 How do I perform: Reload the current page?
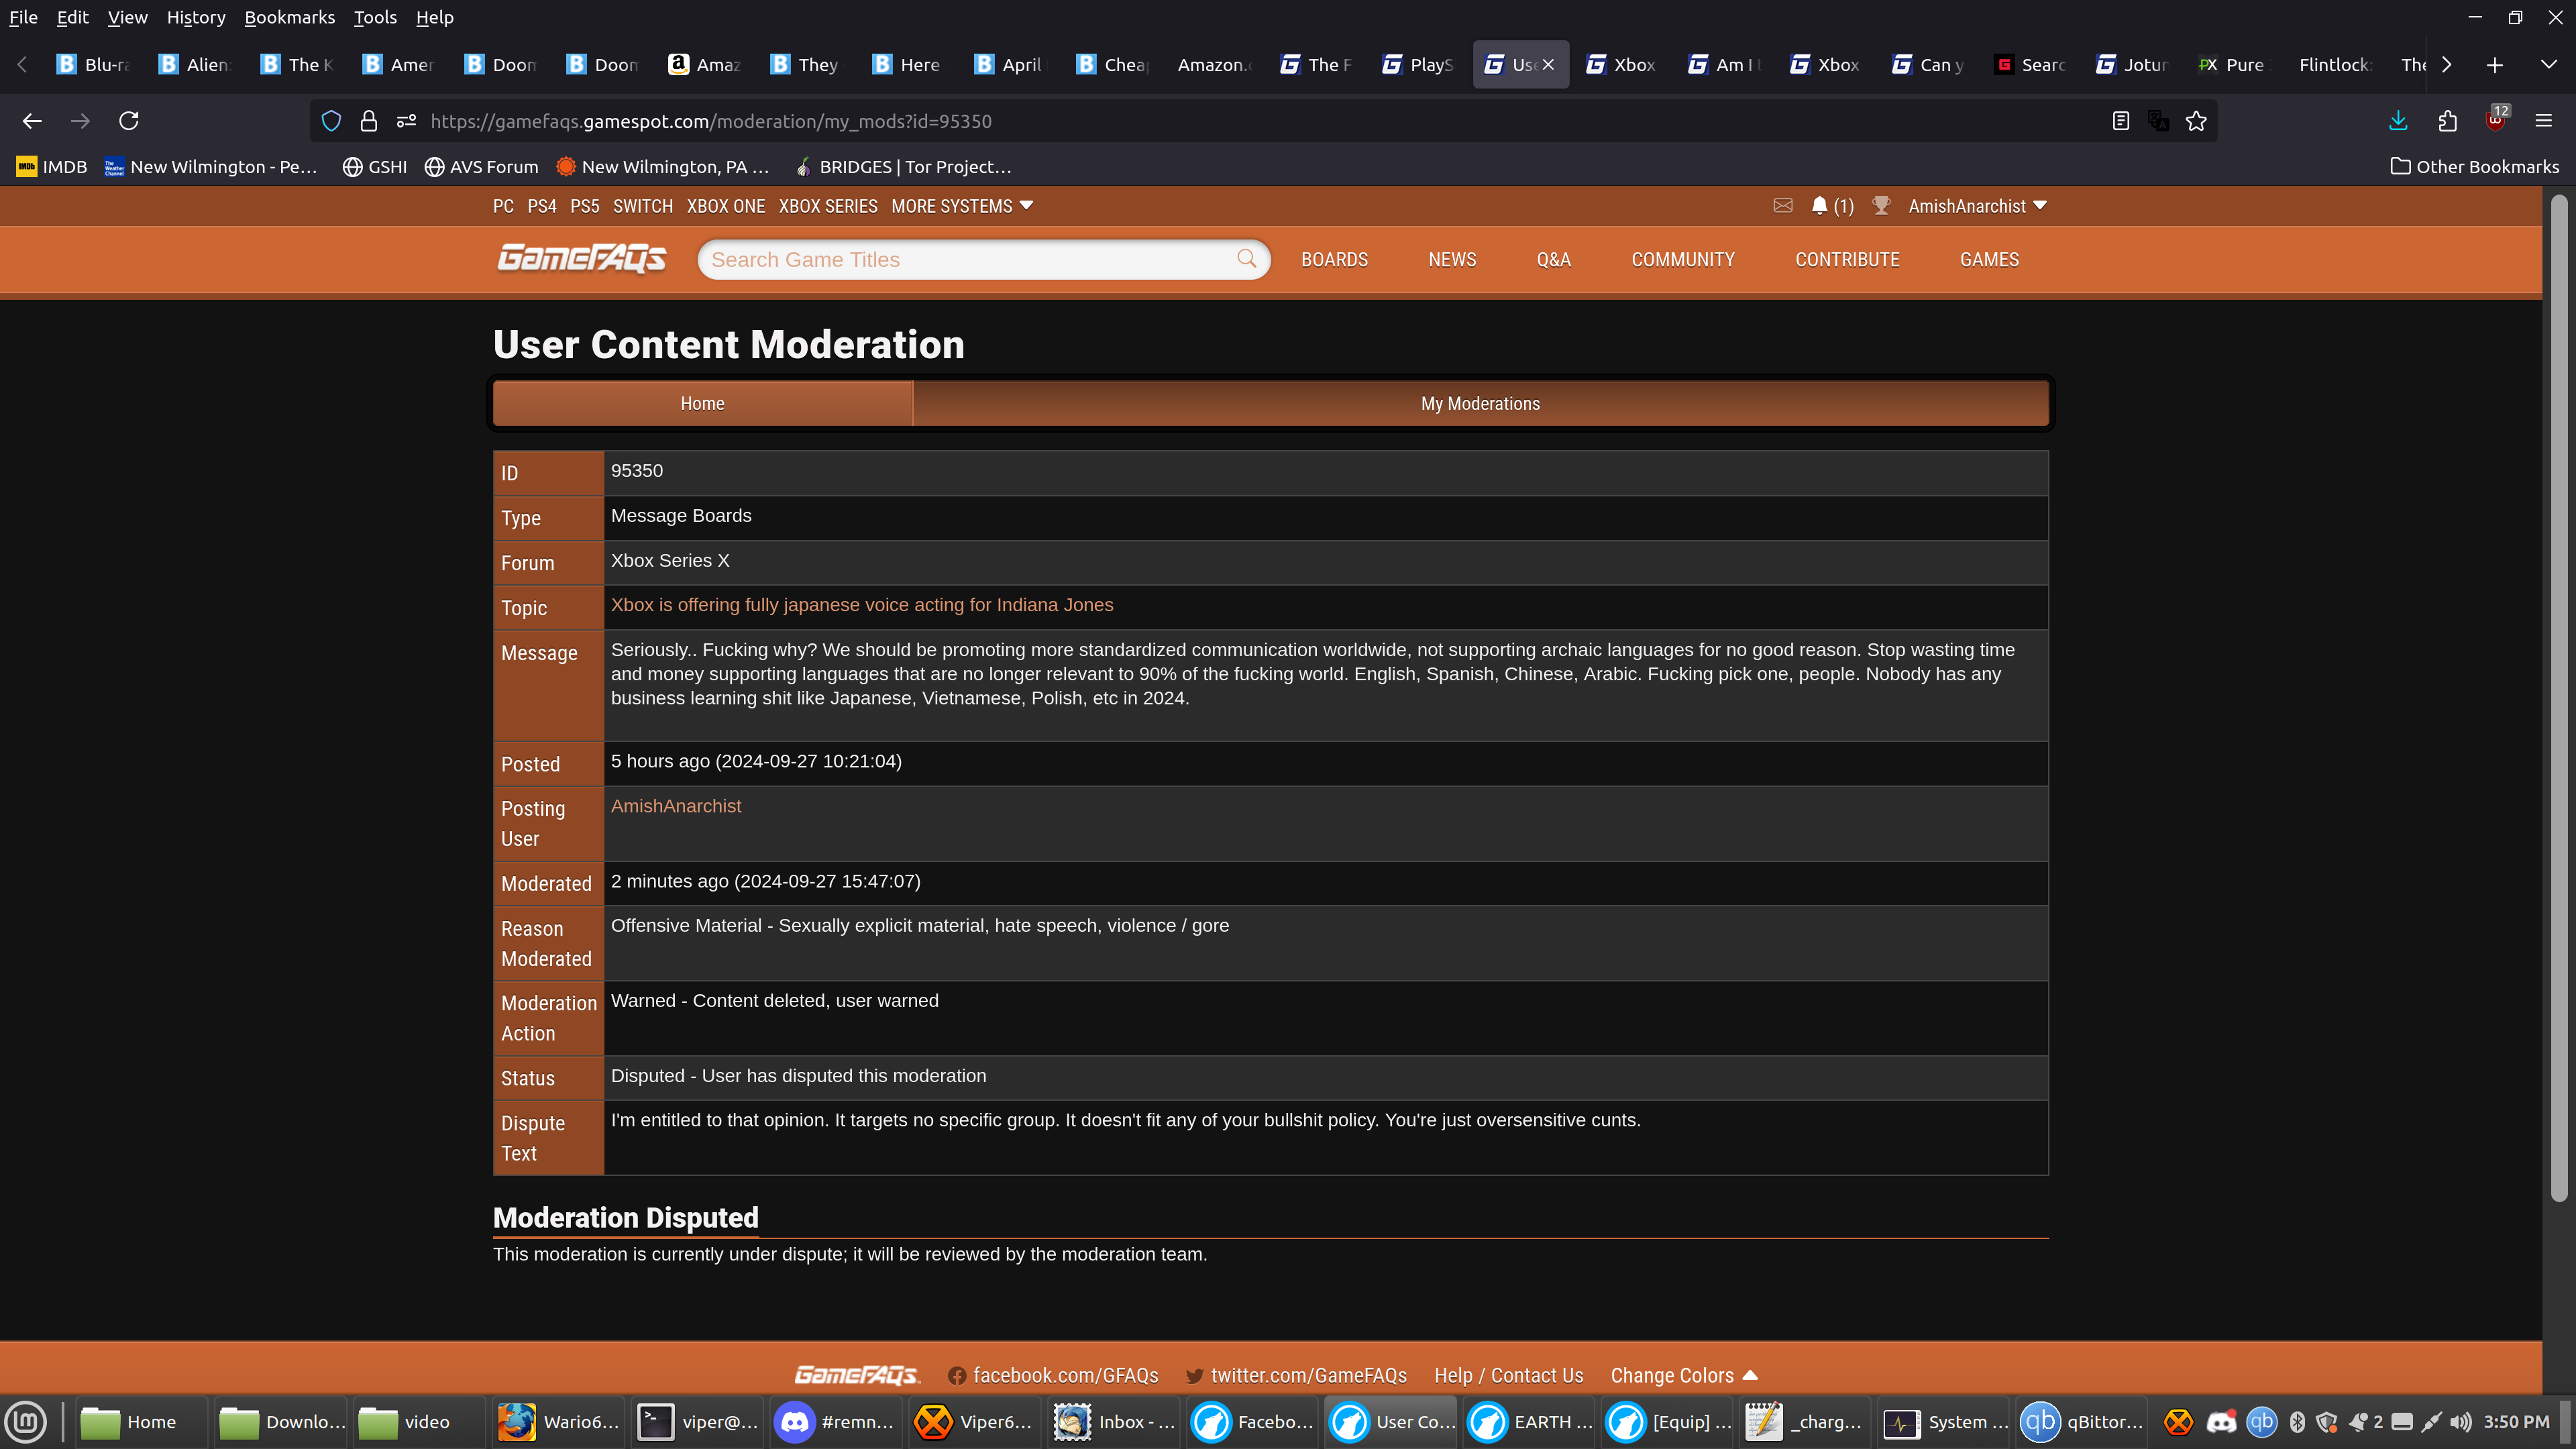pos(129,121)
